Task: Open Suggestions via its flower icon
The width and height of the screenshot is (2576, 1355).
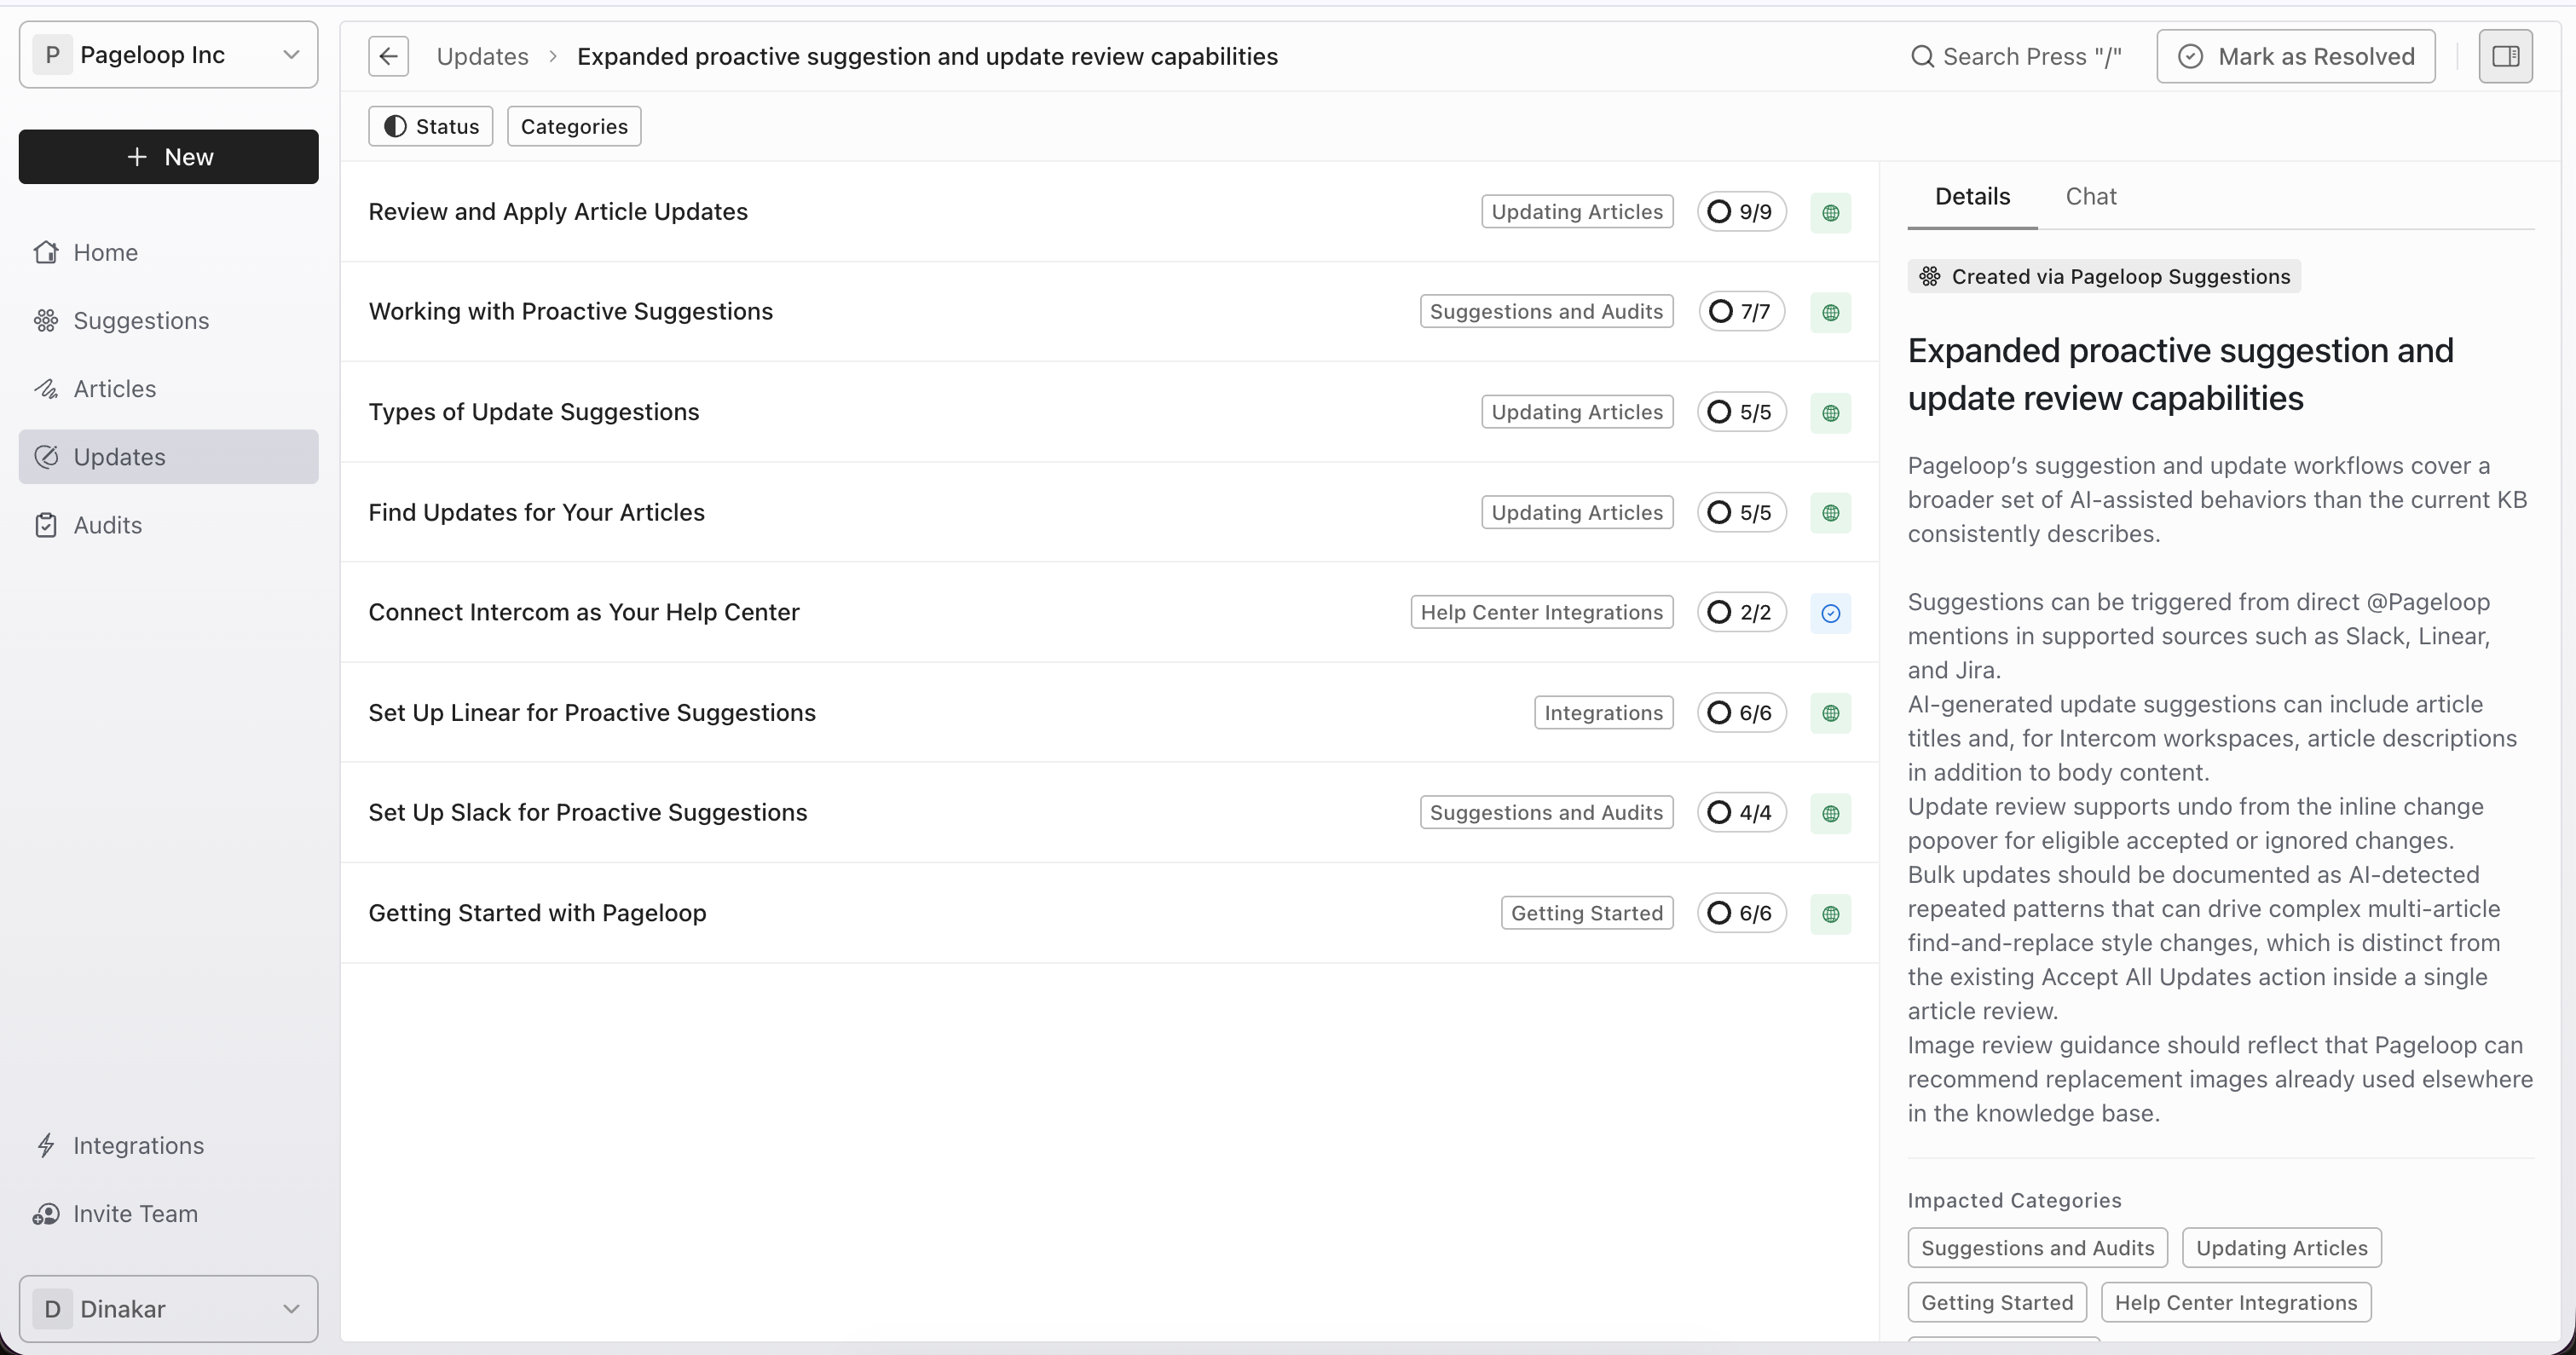Action: pyautogui.click(x=46, y=320)
